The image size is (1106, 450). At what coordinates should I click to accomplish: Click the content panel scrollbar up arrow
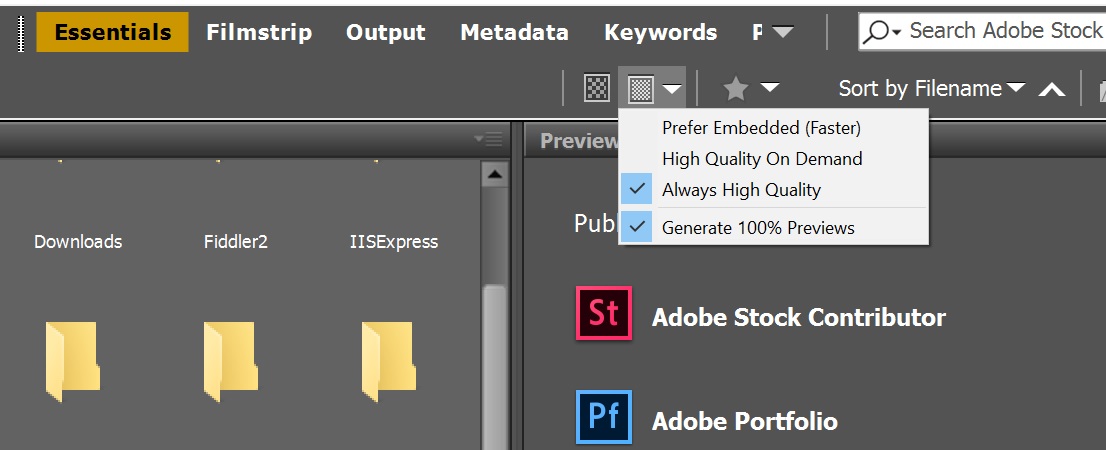tap(494, 174)
